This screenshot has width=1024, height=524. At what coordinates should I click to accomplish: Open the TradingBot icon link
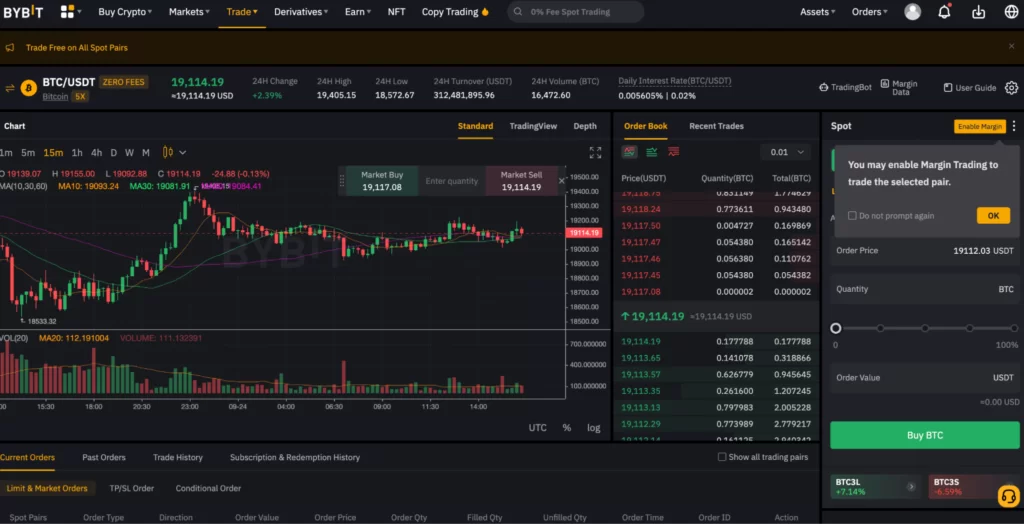click(x=846, y=87)
